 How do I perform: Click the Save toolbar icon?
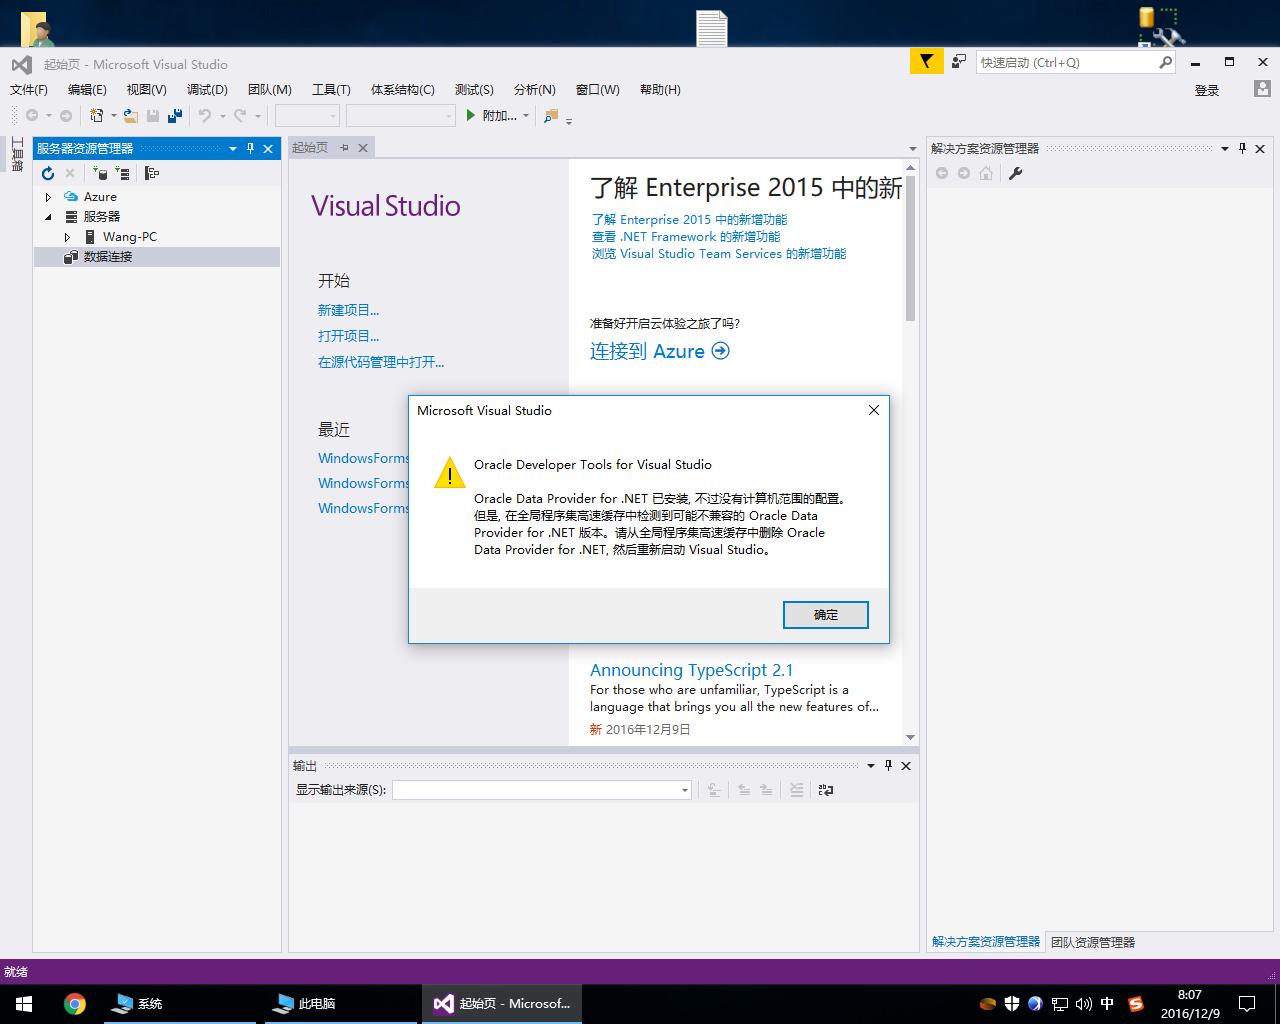click(154, 116)
